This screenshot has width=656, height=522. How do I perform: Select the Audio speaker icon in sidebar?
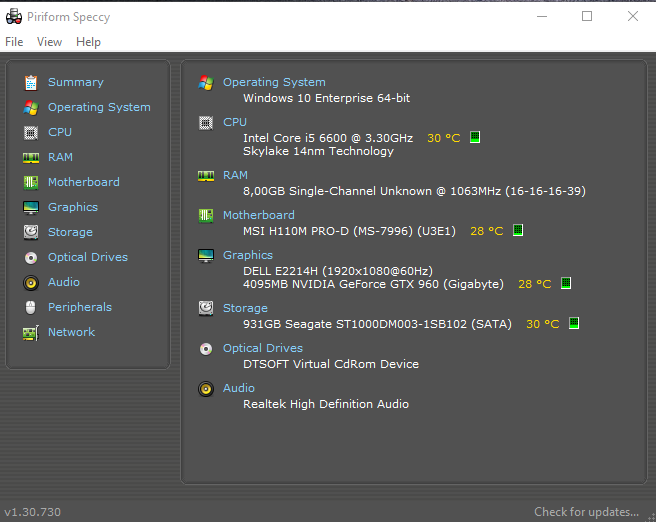30,282
